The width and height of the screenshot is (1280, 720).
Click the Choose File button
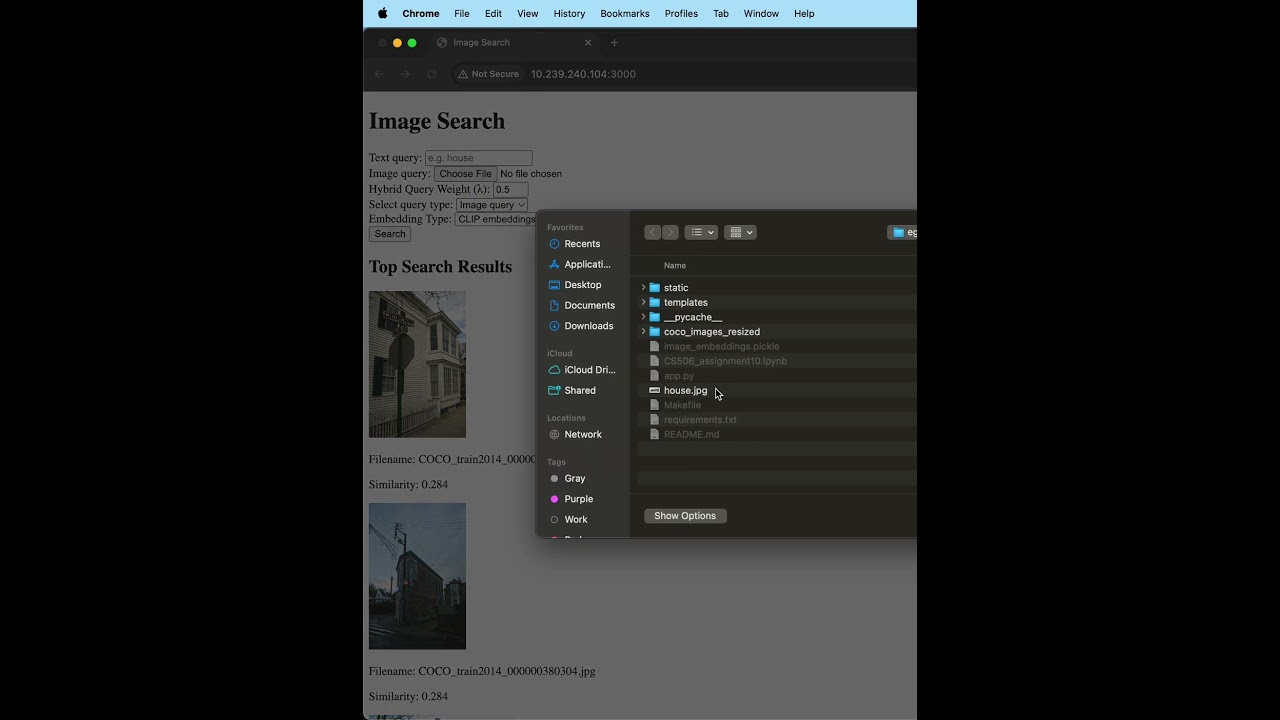point(465,174)
